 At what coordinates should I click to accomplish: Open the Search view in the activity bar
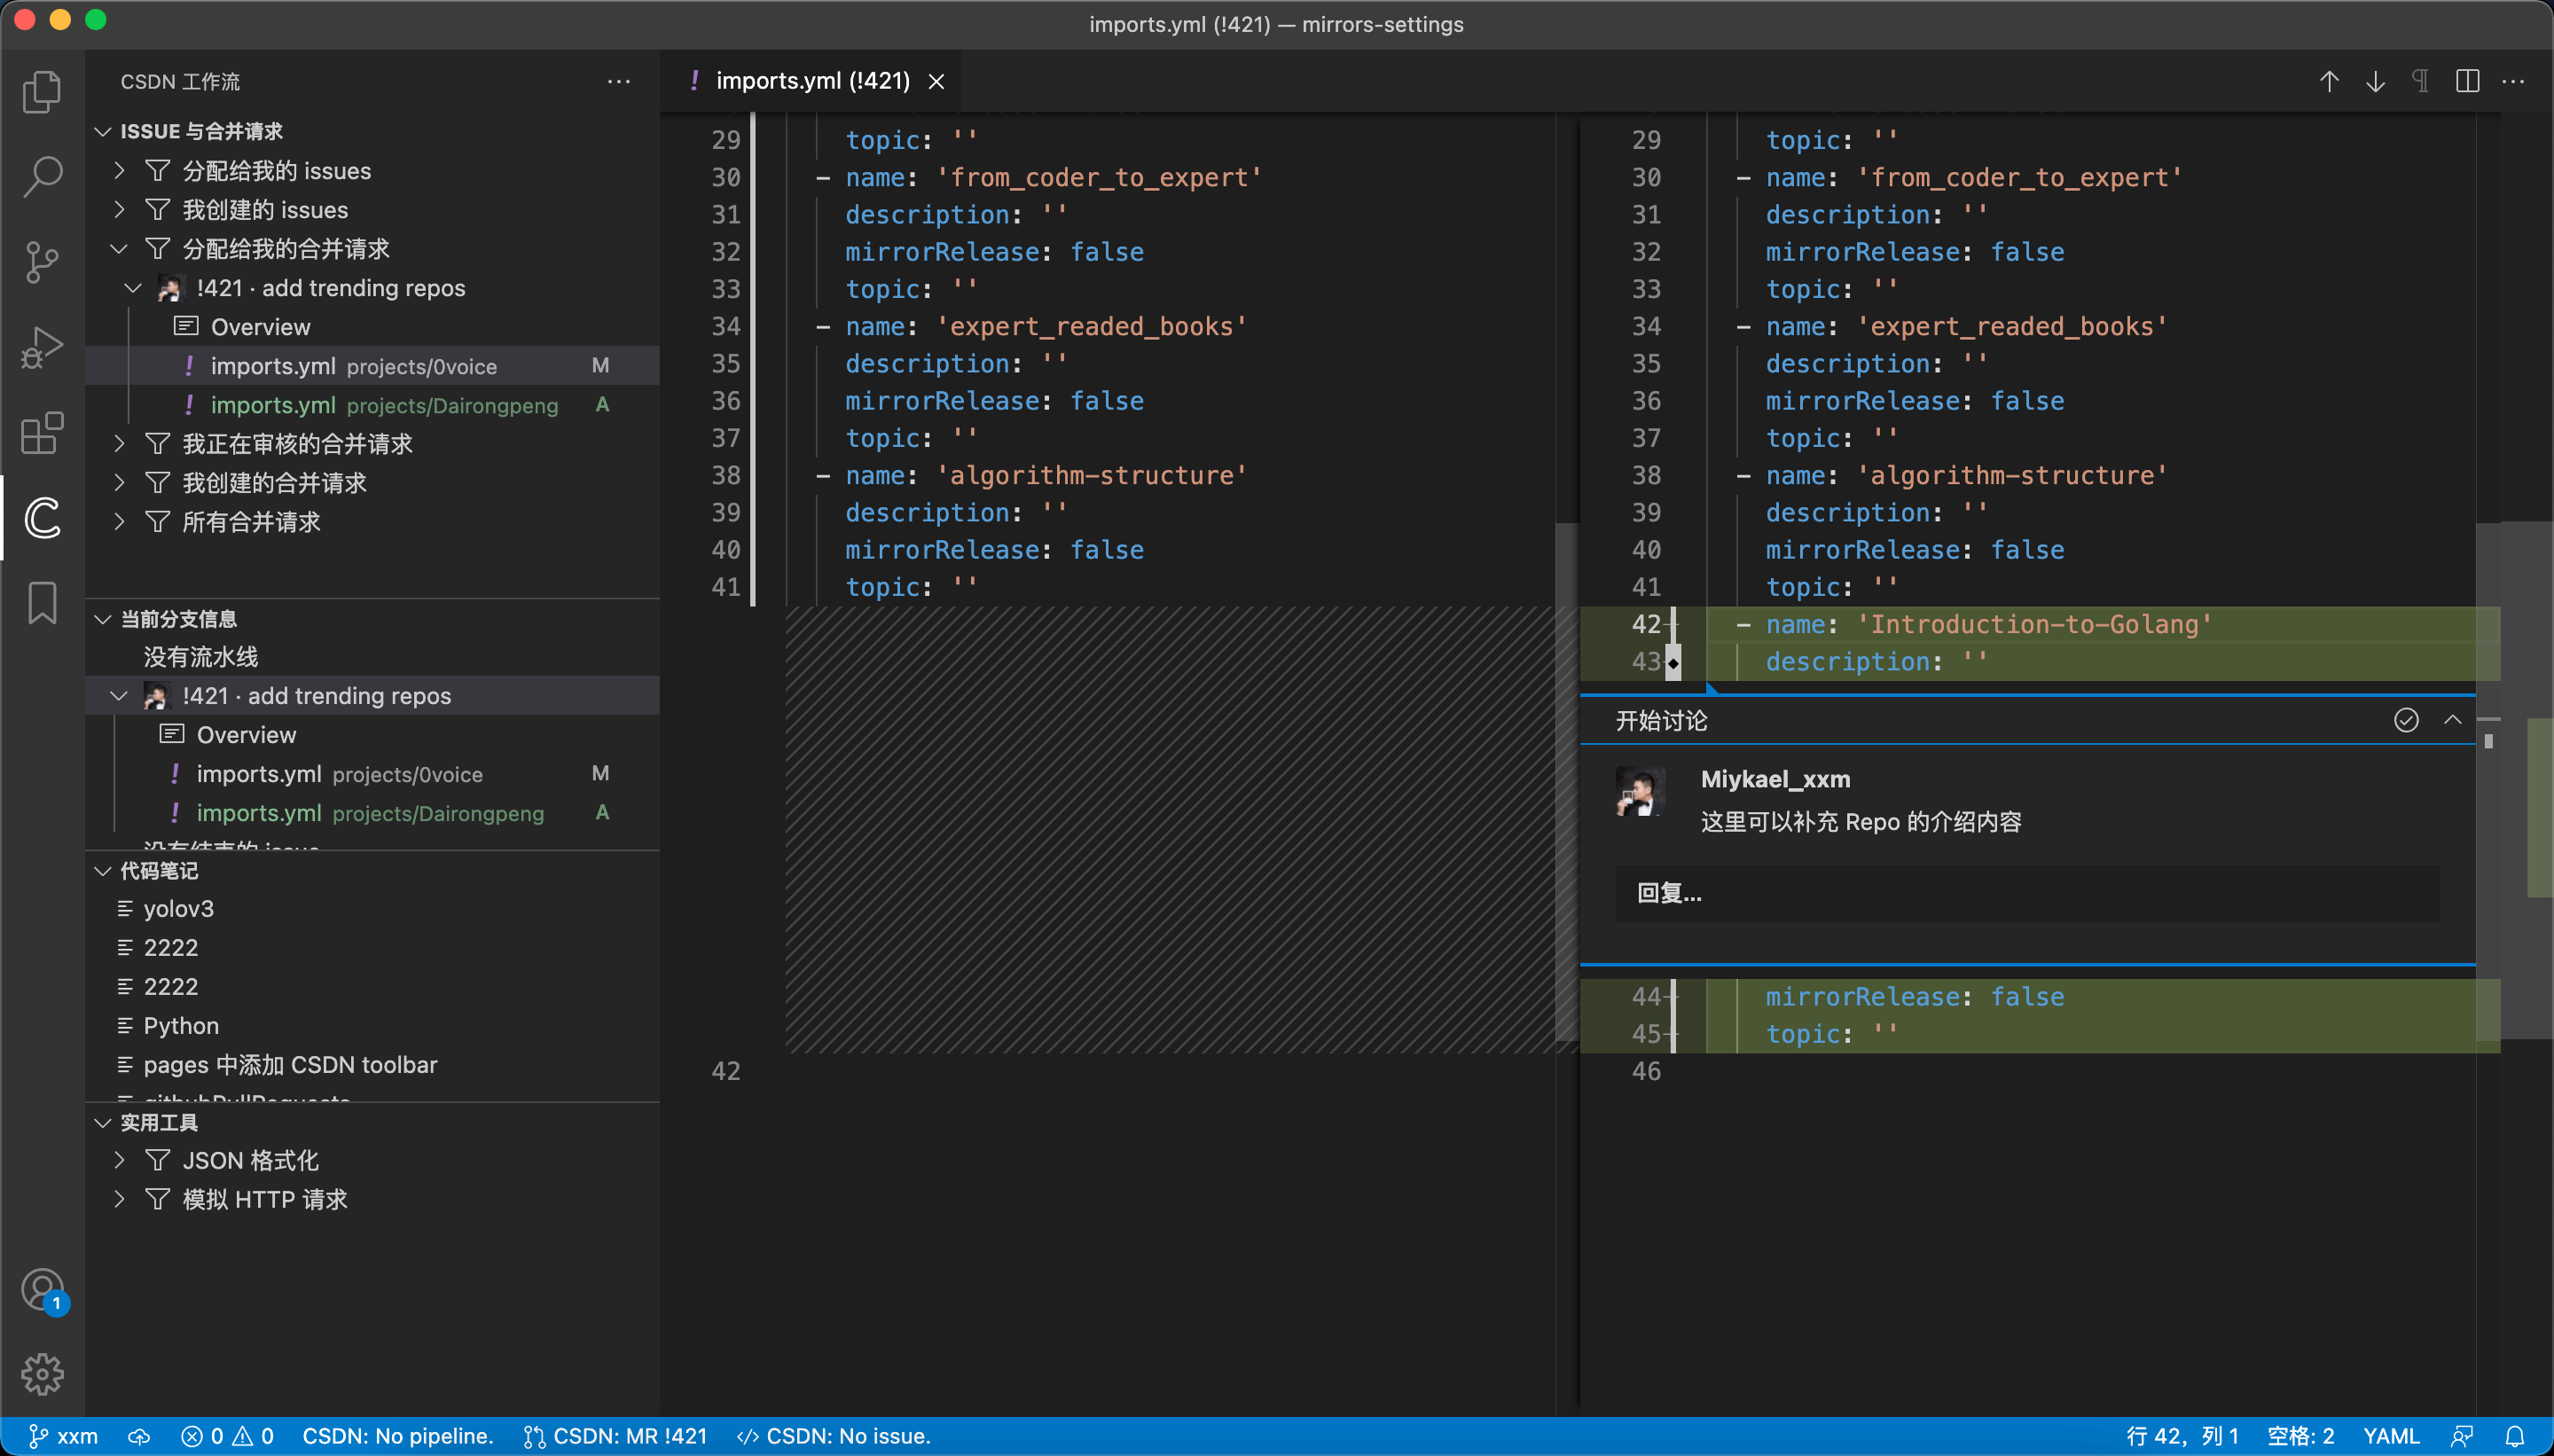tap(42, 177)
